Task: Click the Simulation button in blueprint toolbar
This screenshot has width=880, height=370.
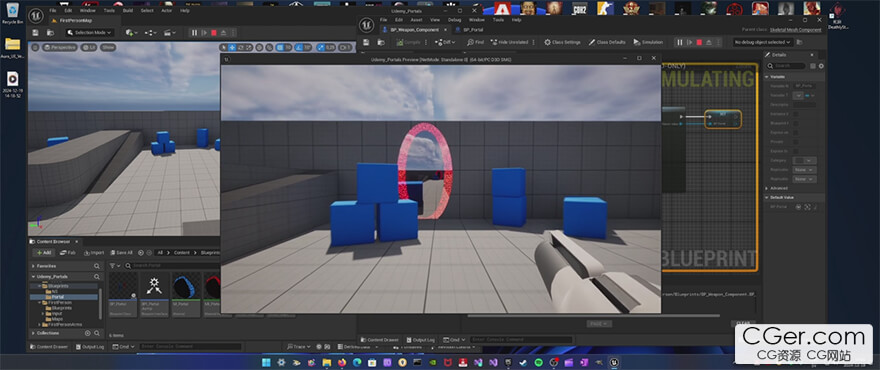Action: coord(648,42)
